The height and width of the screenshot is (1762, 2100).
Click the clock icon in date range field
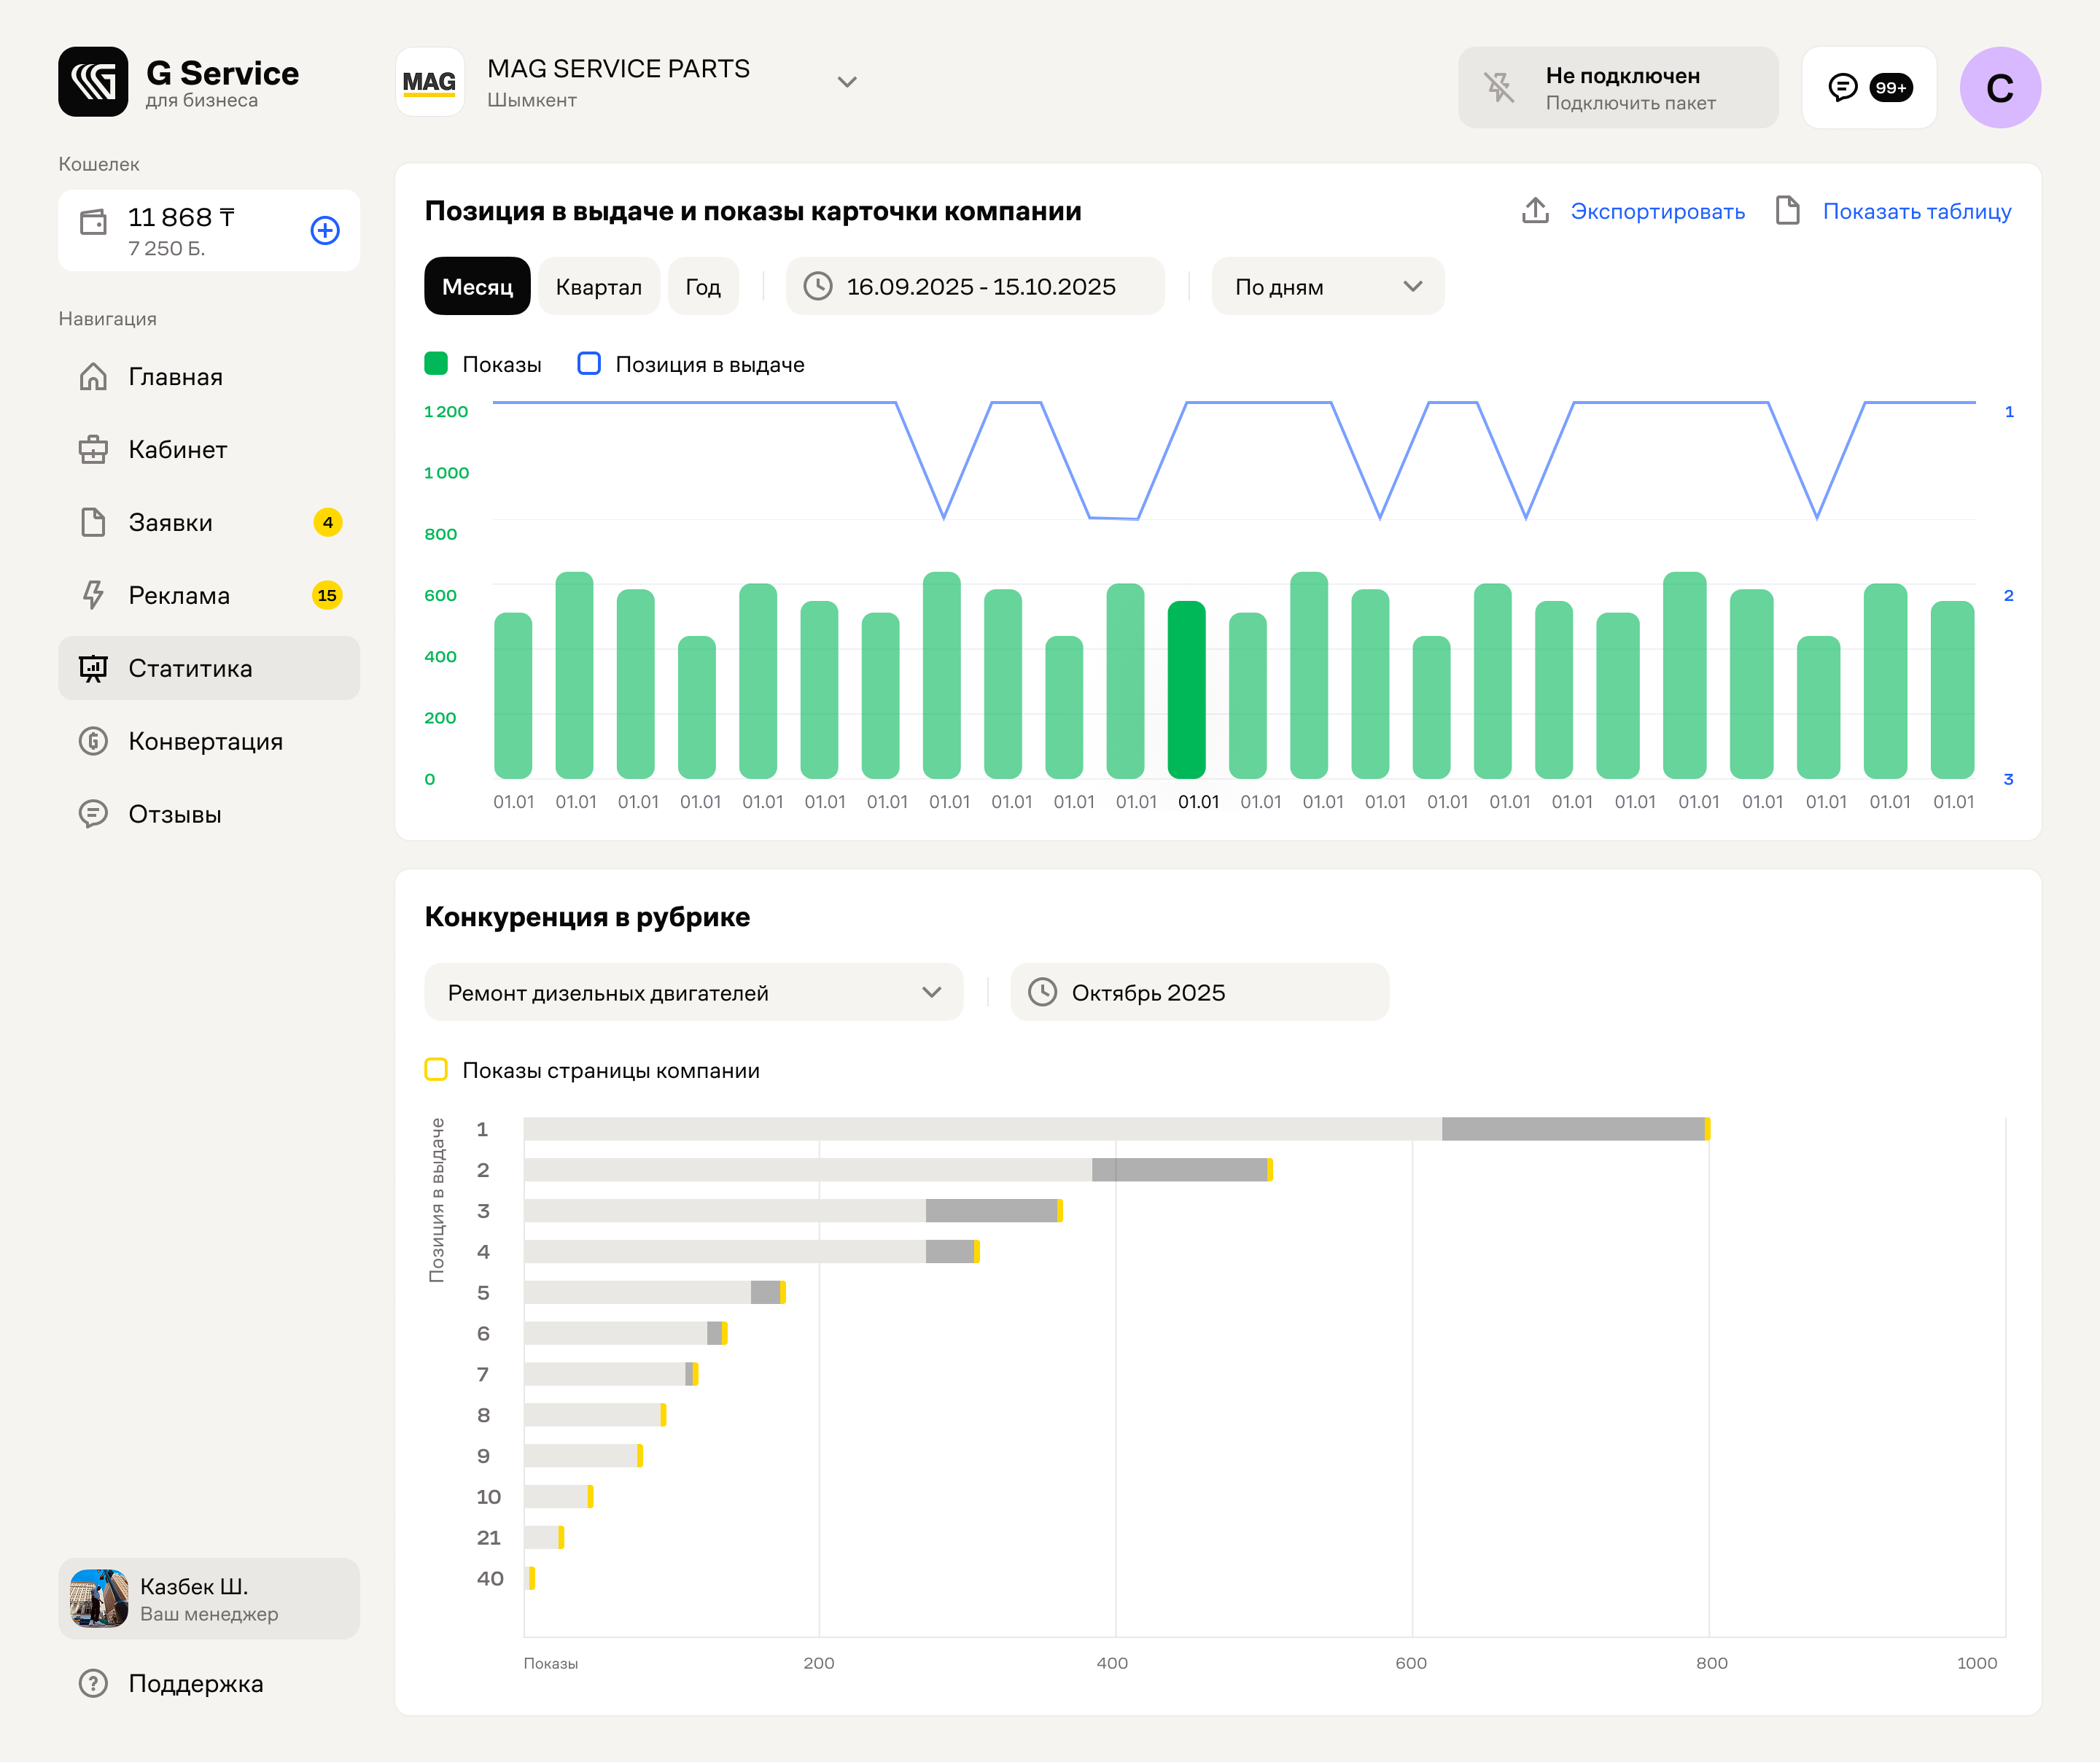[x=818, y=287]
